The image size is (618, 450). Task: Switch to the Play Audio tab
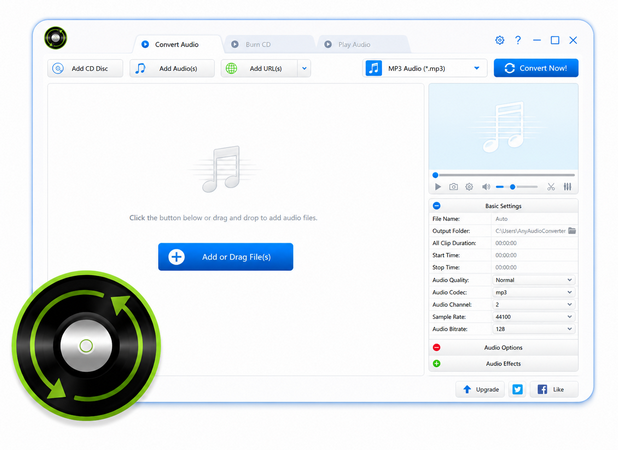(363, 45)
